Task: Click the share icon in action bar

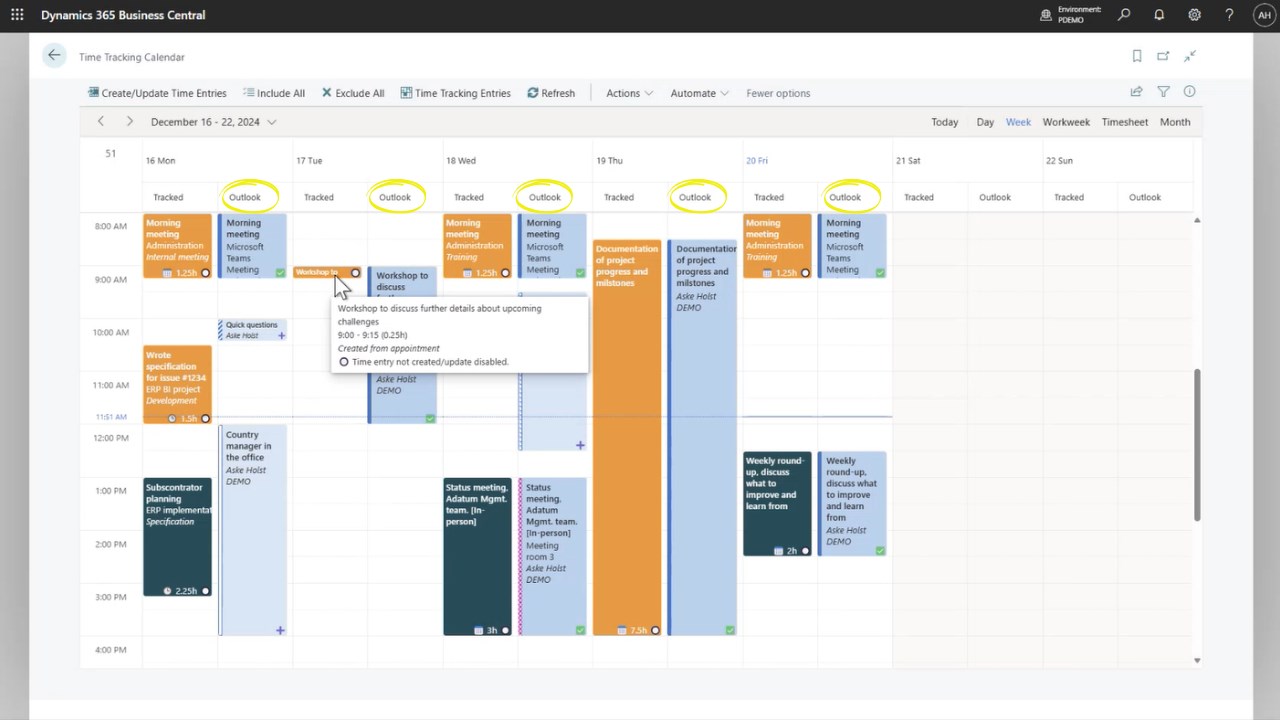Action: (x=1136, y=92)
